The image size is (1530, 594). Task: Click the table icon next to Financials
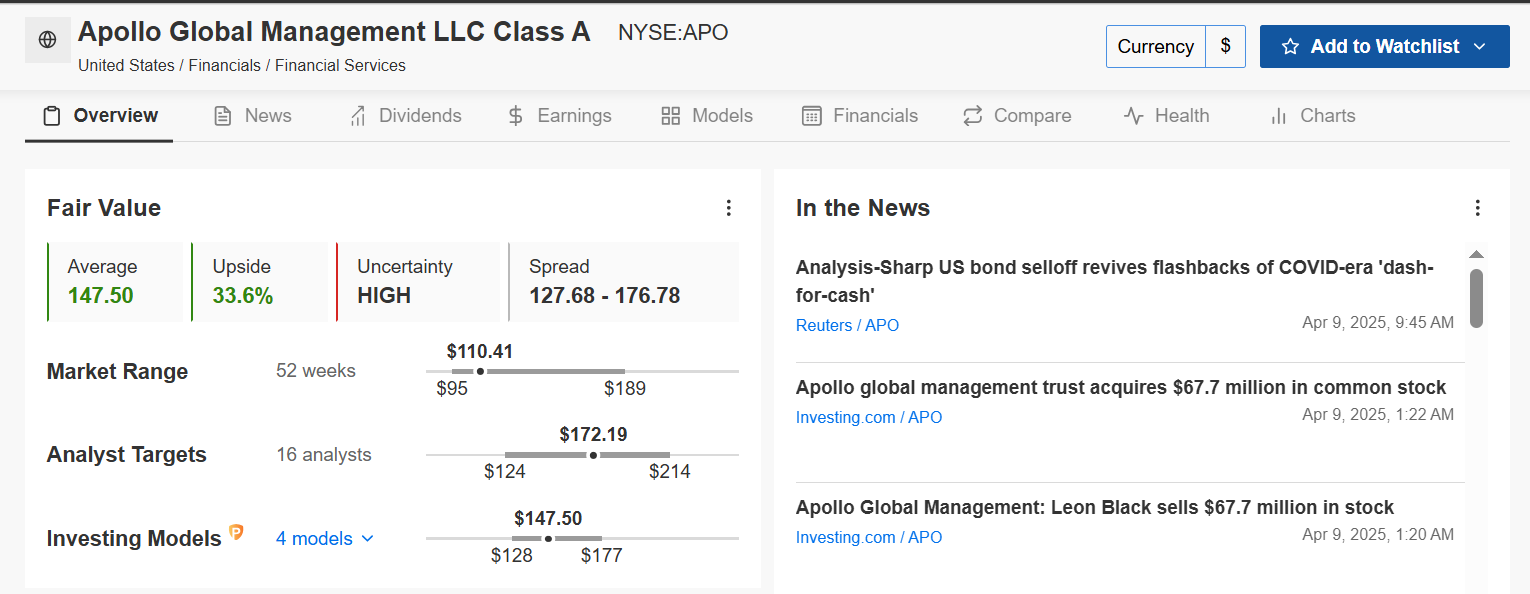(x=812, y=116)
